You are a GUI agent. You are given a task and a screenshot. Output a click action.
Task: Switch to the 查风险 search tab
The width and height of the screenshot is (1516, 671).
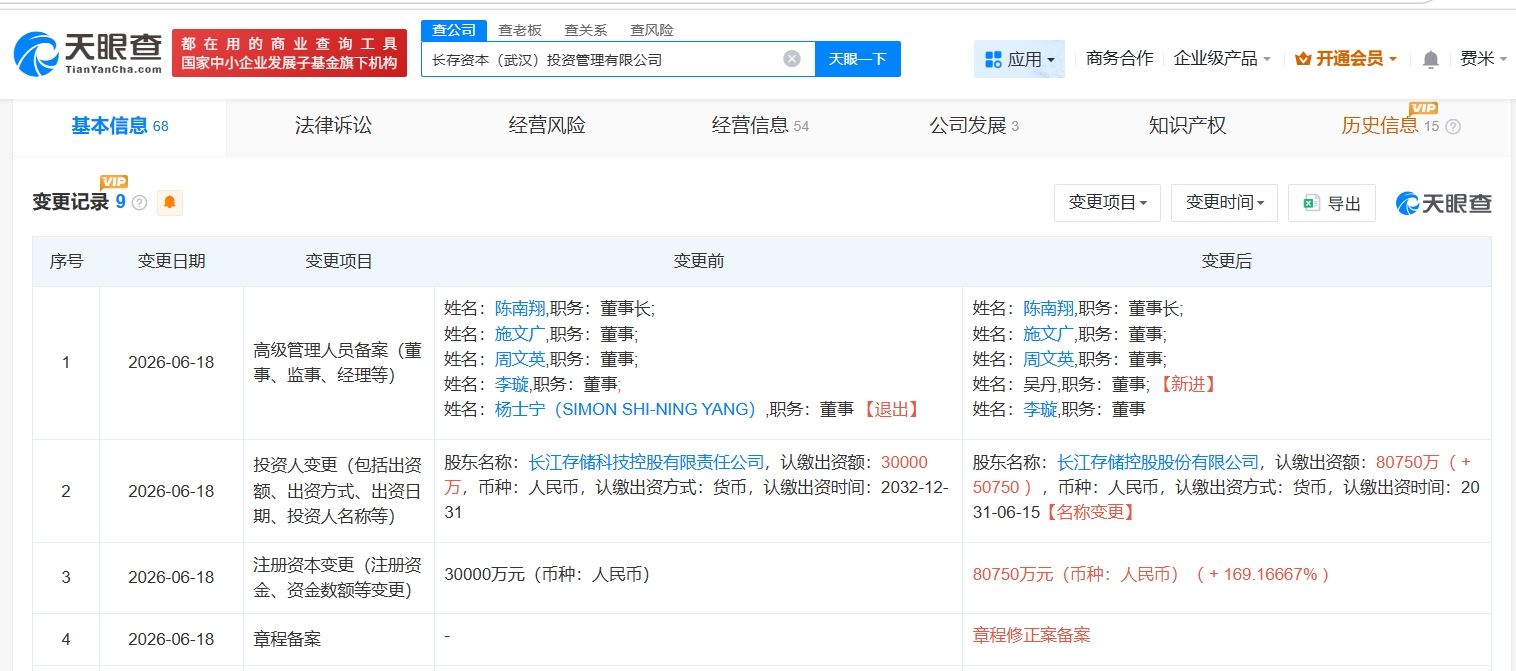(651, 30)
